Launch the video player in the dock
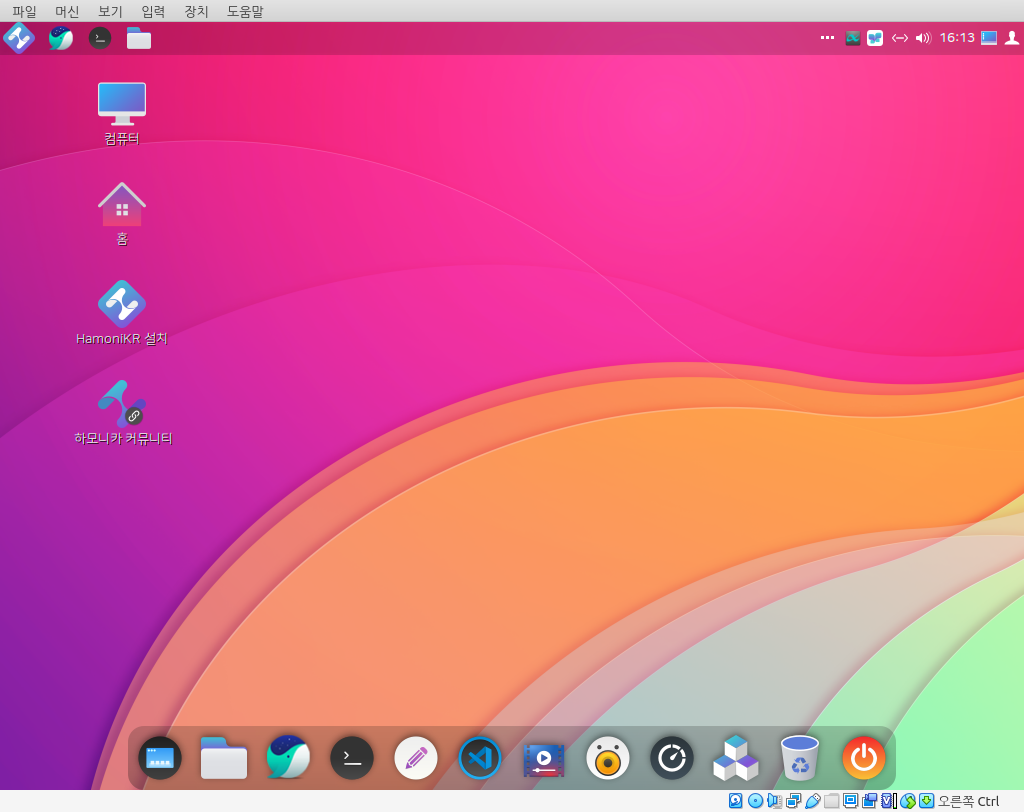The width and height of the screenshot is (1024, 812). tap(544, 759)
